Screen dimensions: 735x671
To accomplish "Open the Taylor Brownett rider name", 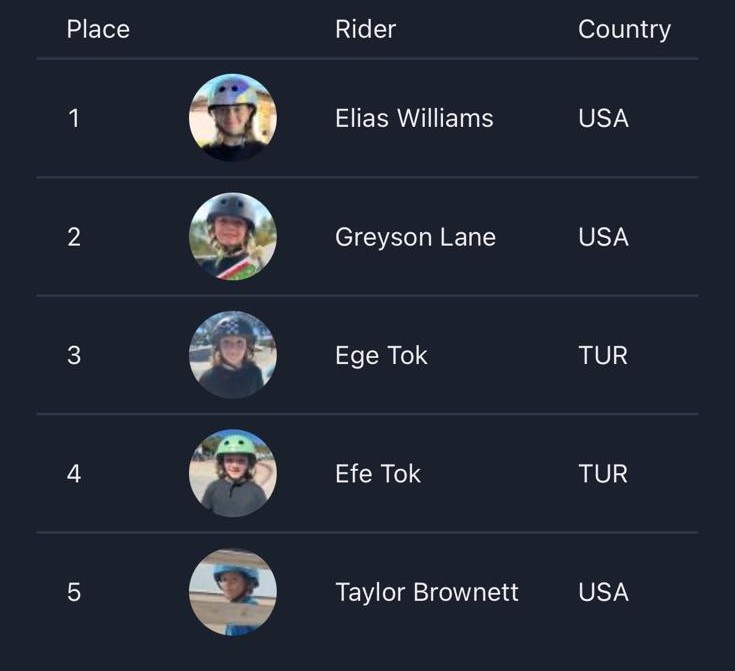I will pos(427,592).
